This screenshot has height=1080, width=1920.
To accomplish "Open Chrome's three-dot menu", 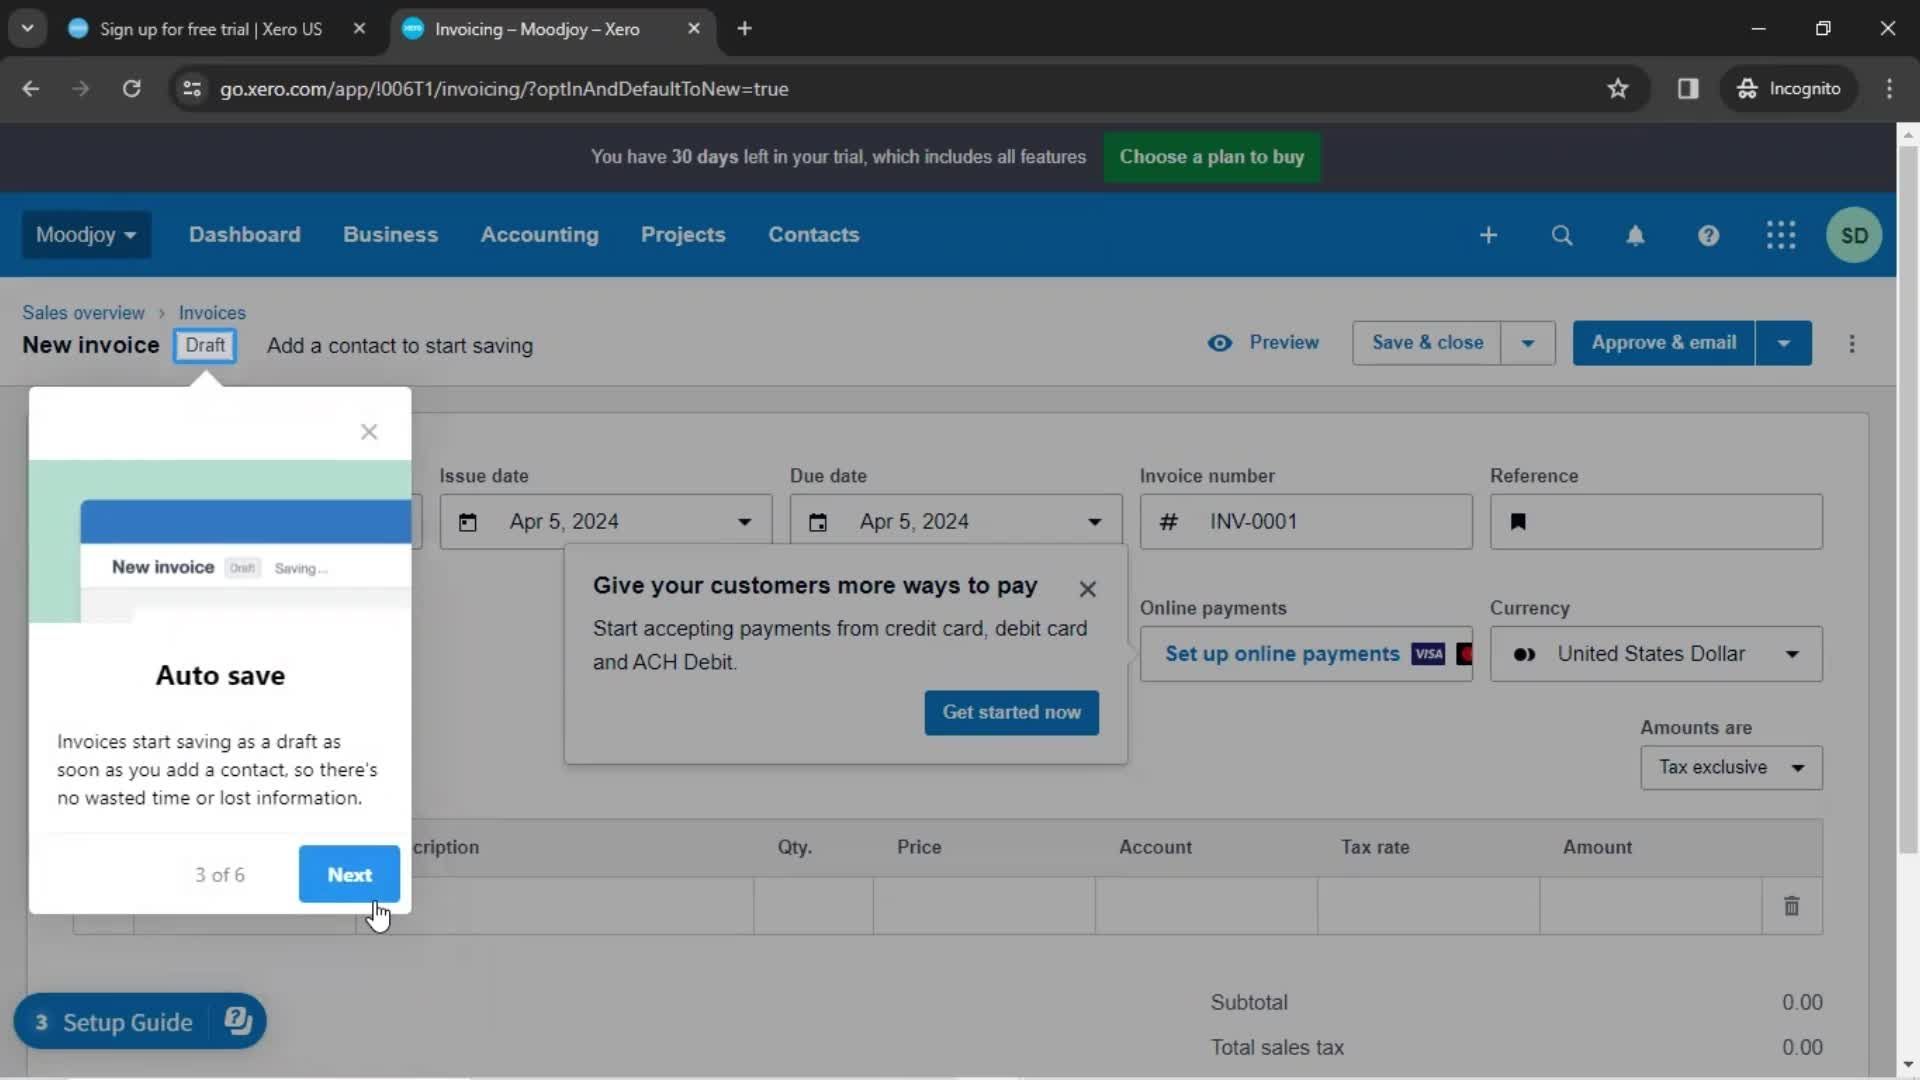I will (1889, 89).
